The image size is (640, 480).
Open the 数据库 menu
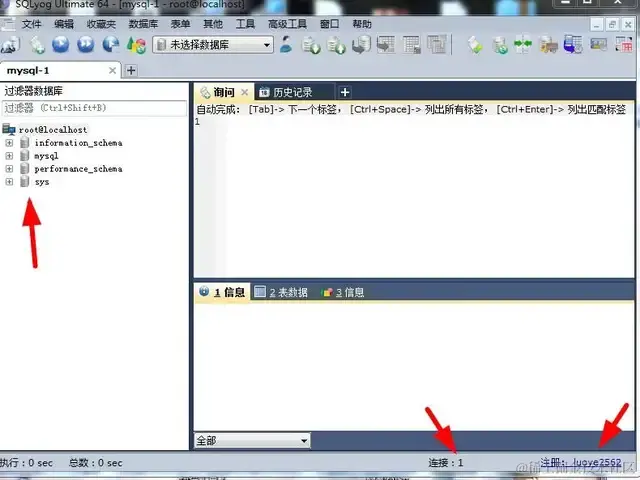click(x=143, y=24)
